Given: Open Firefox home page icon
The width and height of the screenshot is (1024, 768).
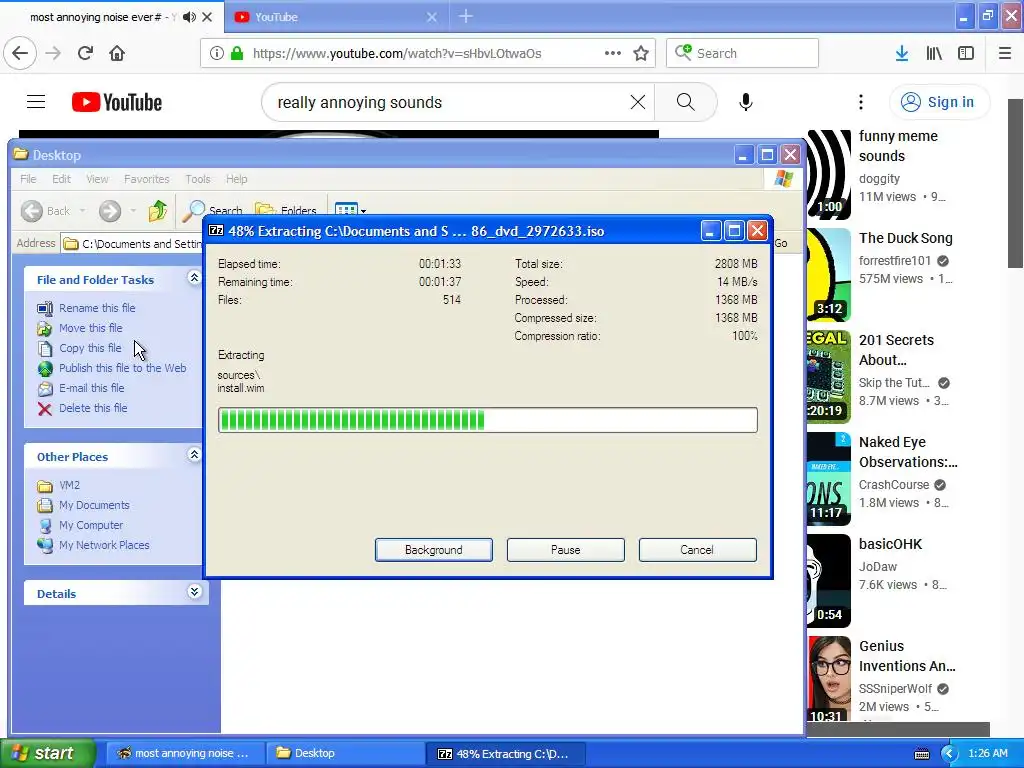Looking at the screenshot, I should (117, 53).
